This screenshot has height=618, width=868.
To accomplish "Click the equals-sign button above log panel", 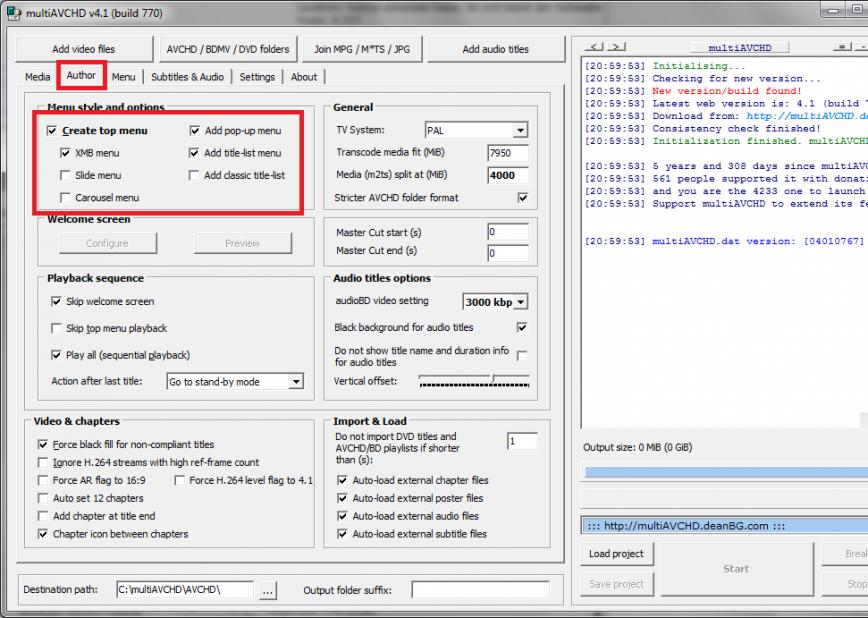I will (x=843, y=47).
